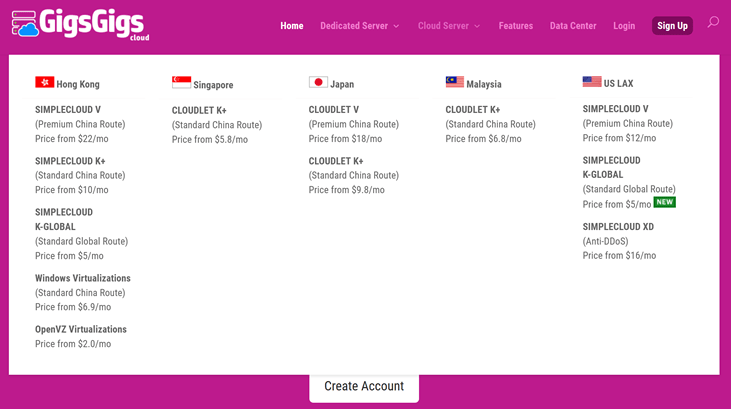Viewport: 731px width, 409px height.
Task: Expand the Dedicated Server chevron
Action: coord(396,27)
